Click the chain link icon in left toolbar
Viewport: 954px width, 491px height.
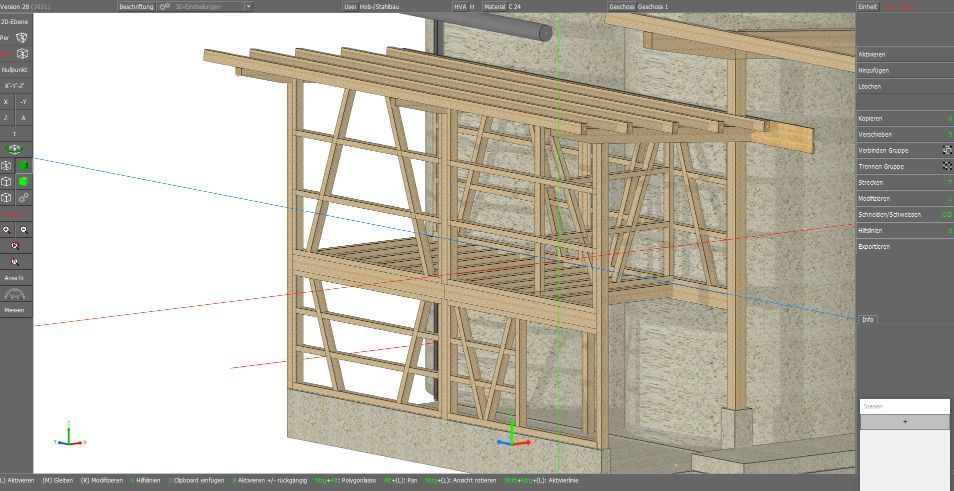(x=23, y=198)
